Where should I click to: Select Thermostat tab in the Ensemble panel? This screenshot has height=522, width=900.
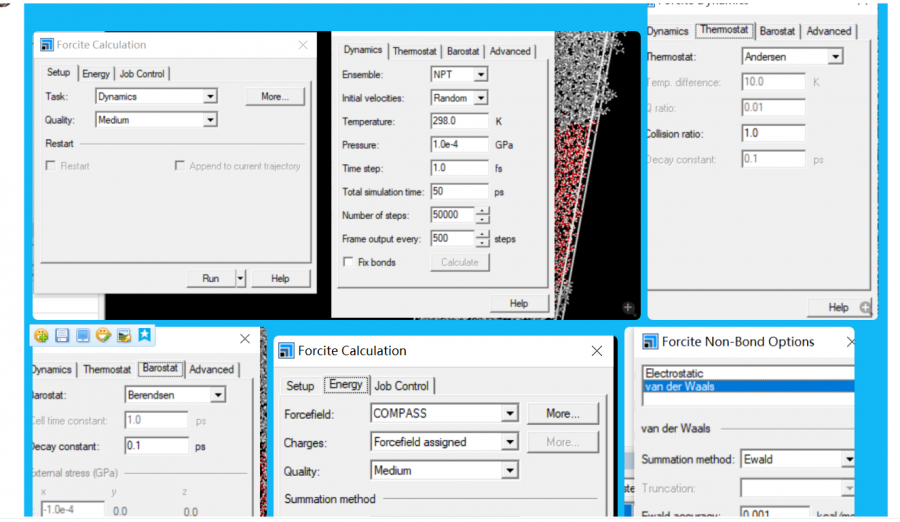(414, 51)
